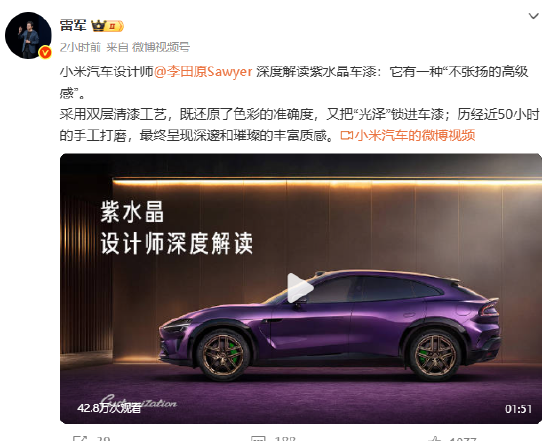Expand the post options chevron menu
This screenshot has height=441, width=550.
[534, 16]
